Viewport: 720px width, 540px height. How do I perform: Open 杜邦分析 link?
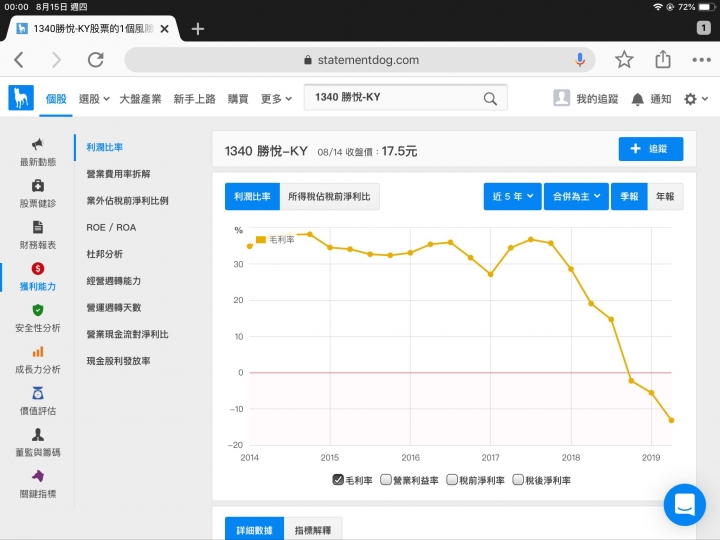click(x=105, y=254)
